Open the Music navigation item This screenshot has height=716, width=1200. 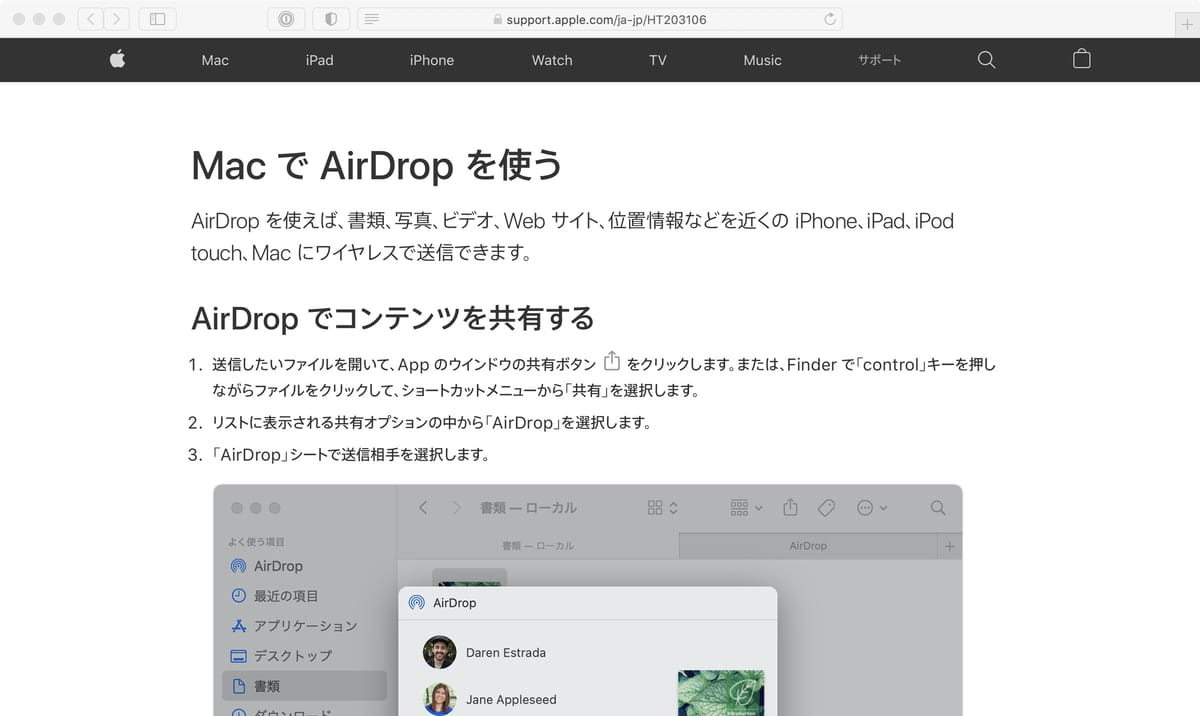click(762, 60)
